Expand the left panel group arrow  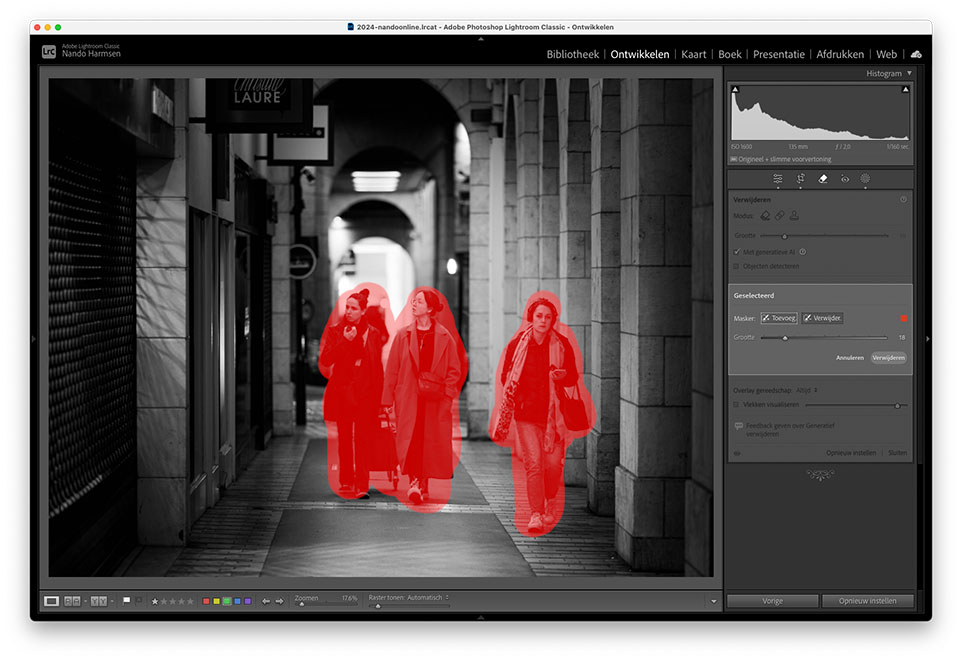point(34,338)
